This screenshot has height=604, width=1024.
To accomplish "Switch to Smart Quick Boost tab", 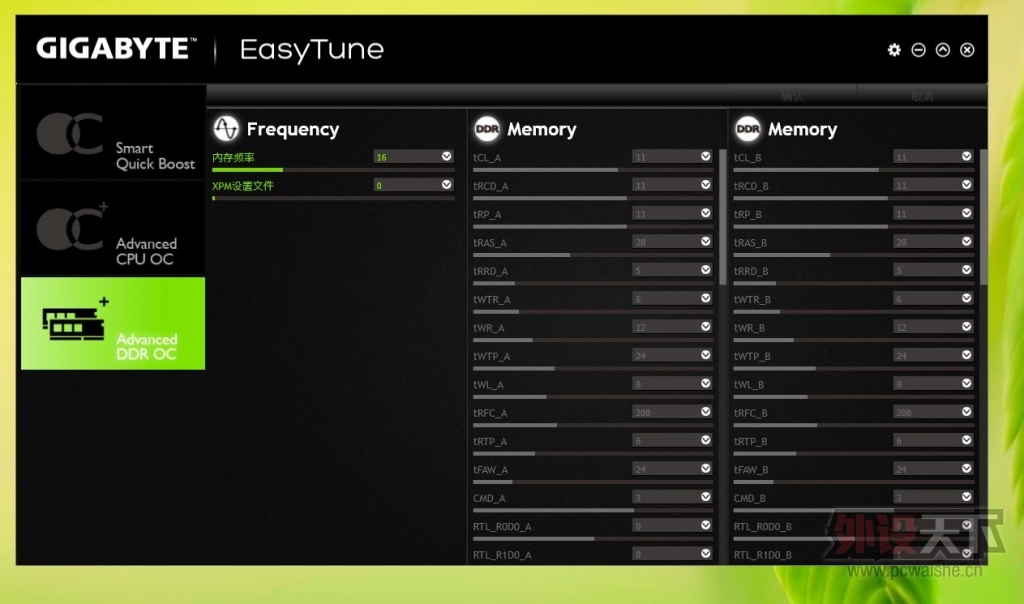I will tap(113, 133).
